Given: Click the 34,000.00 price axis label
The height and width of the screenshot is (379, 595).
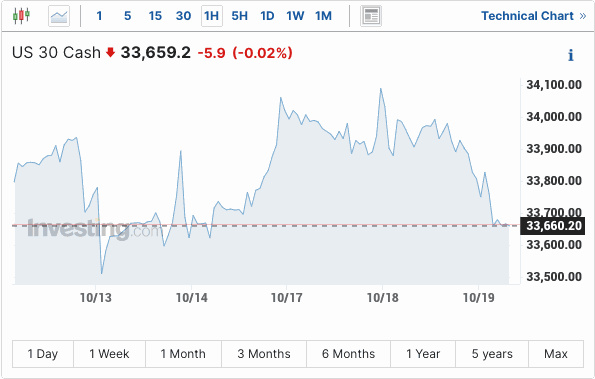Looking at the screenshot, I should [554, 117].
